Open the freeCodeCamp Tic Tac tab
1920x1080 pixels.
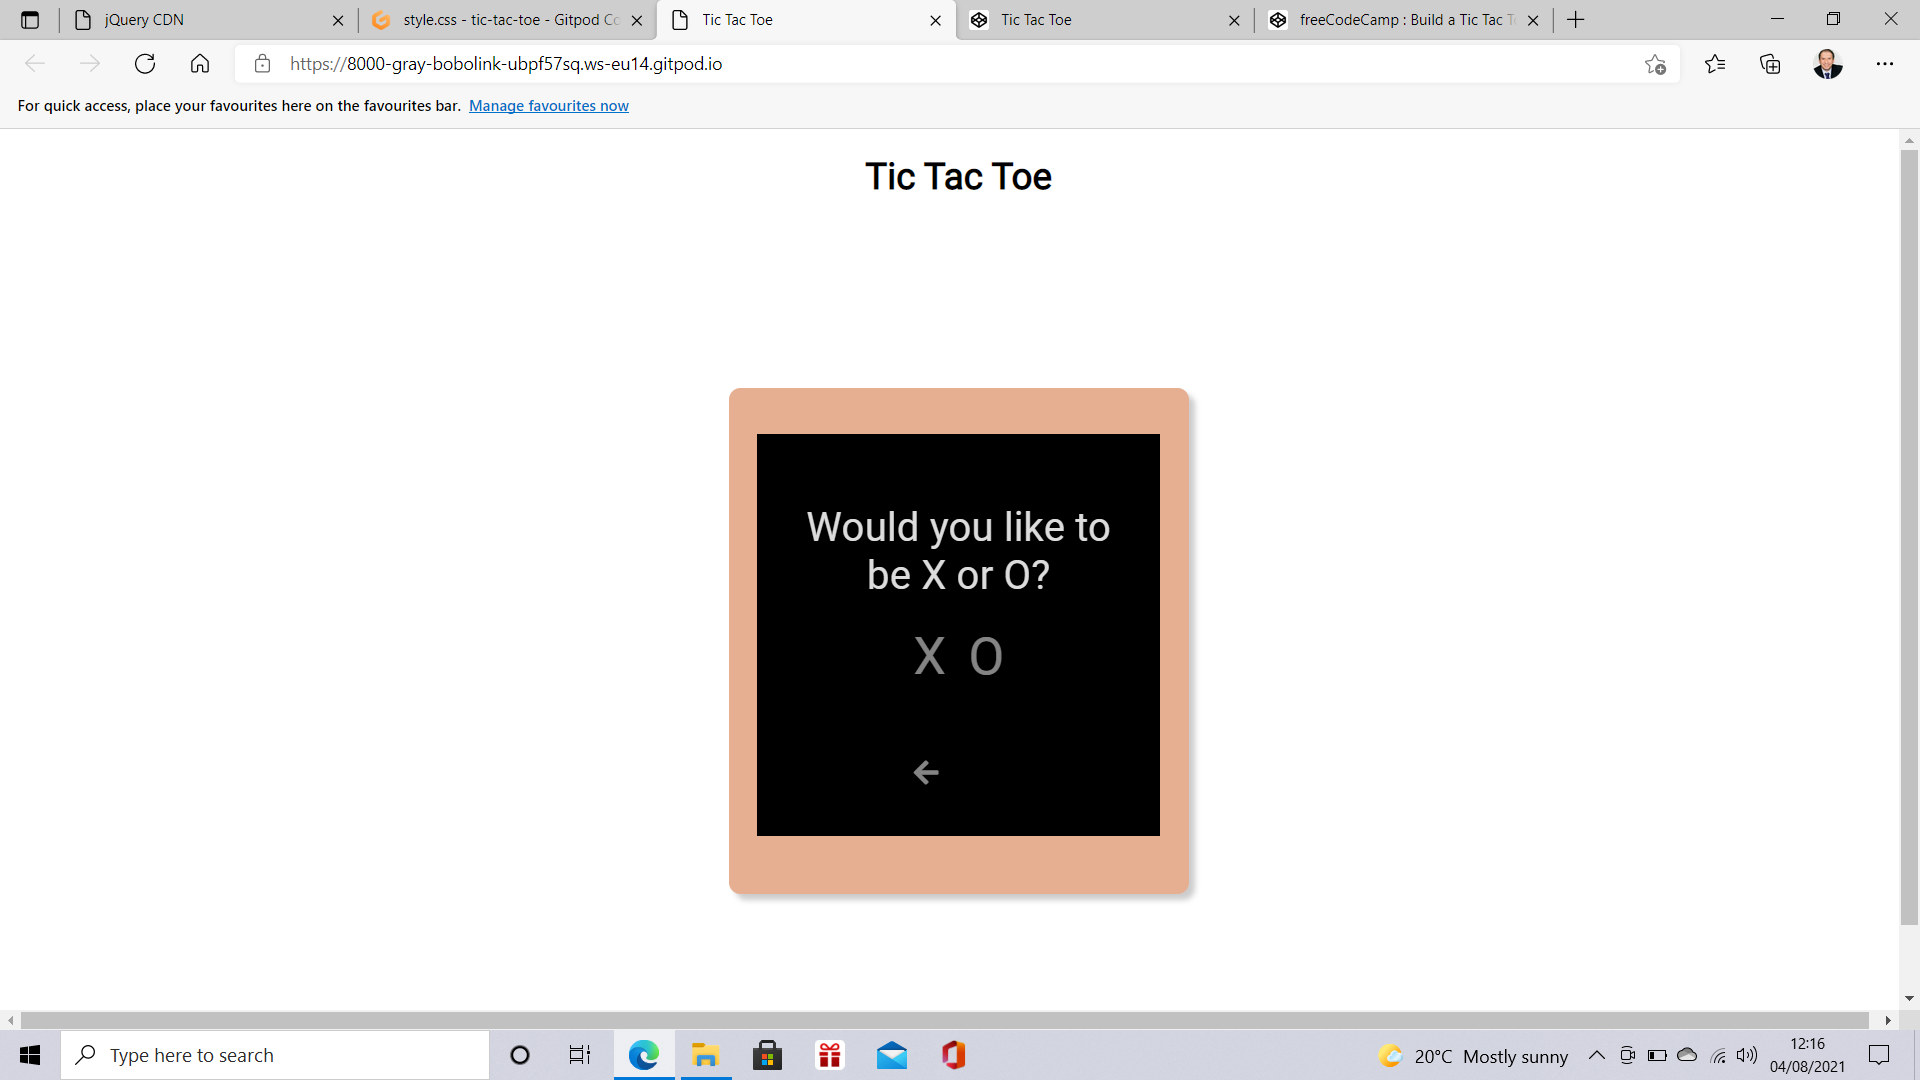pyautogui.click(x=1400, y=20)
